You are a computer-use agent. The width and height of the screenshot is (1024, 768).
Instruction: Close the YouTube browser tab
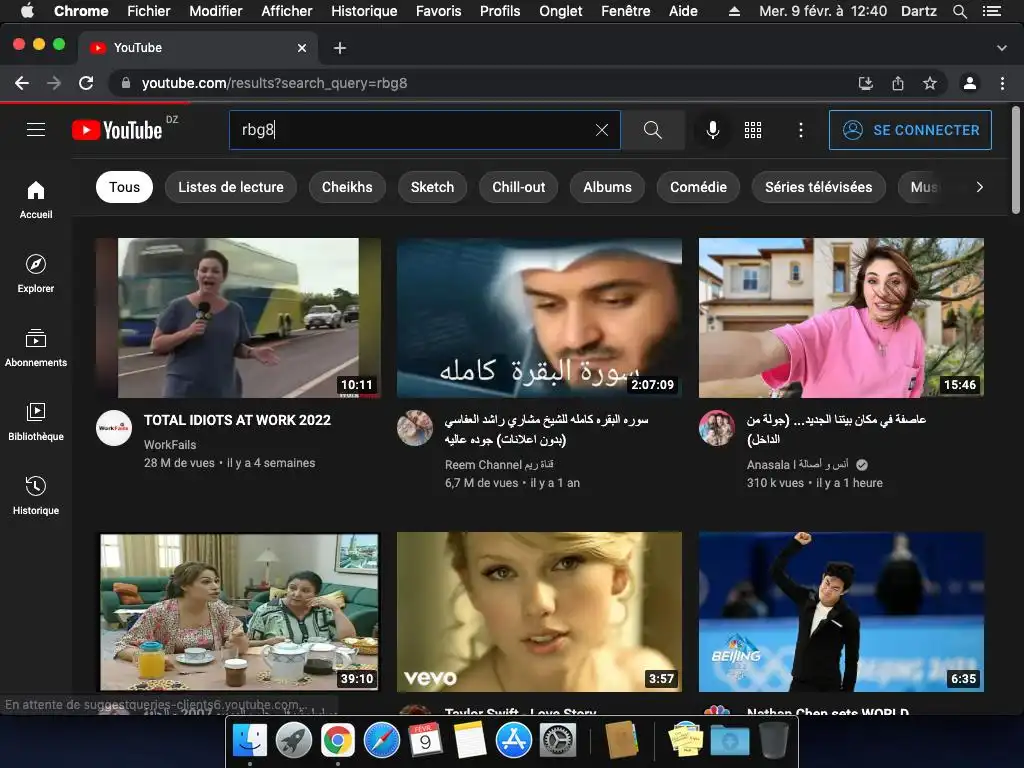[x=302, y=48]
